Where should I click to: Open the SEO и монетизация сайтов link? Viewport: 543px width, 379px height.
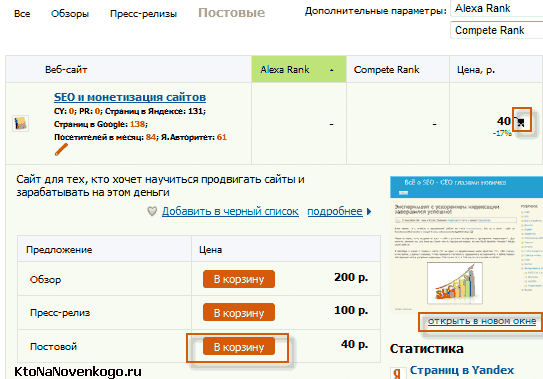130,97
